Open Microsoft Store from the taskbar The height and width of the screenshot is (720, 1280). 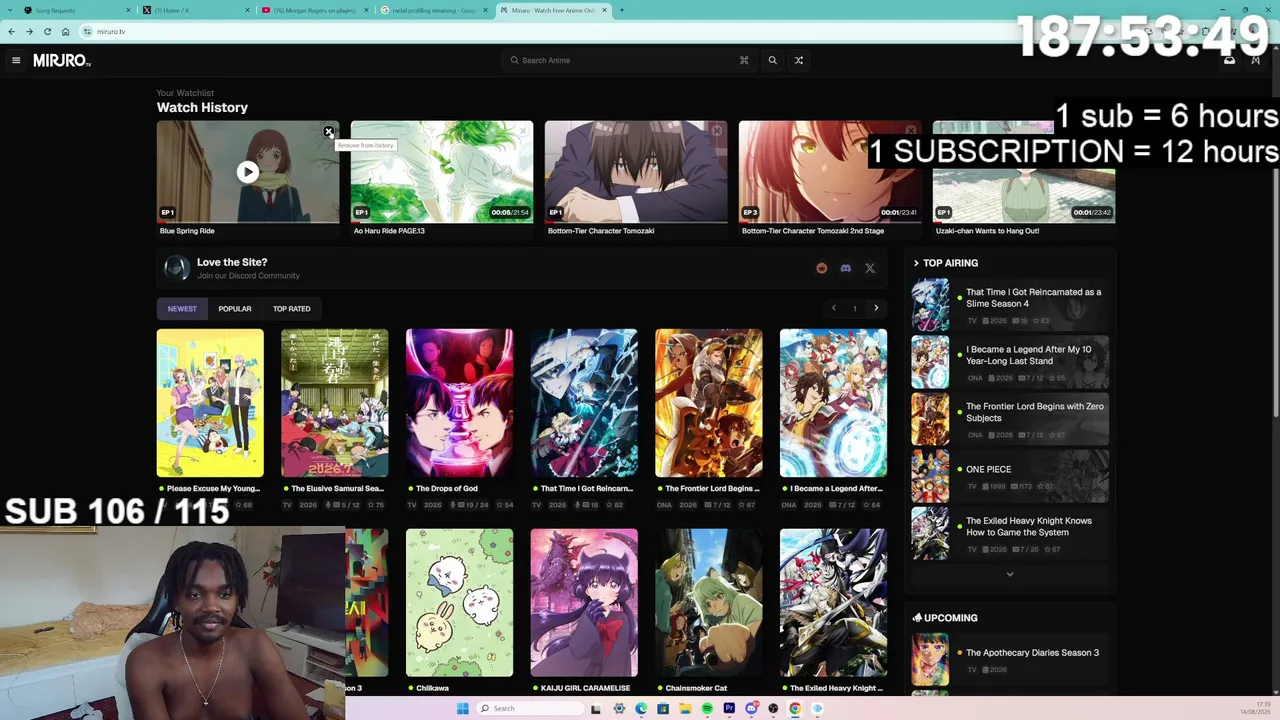(663, 709)
